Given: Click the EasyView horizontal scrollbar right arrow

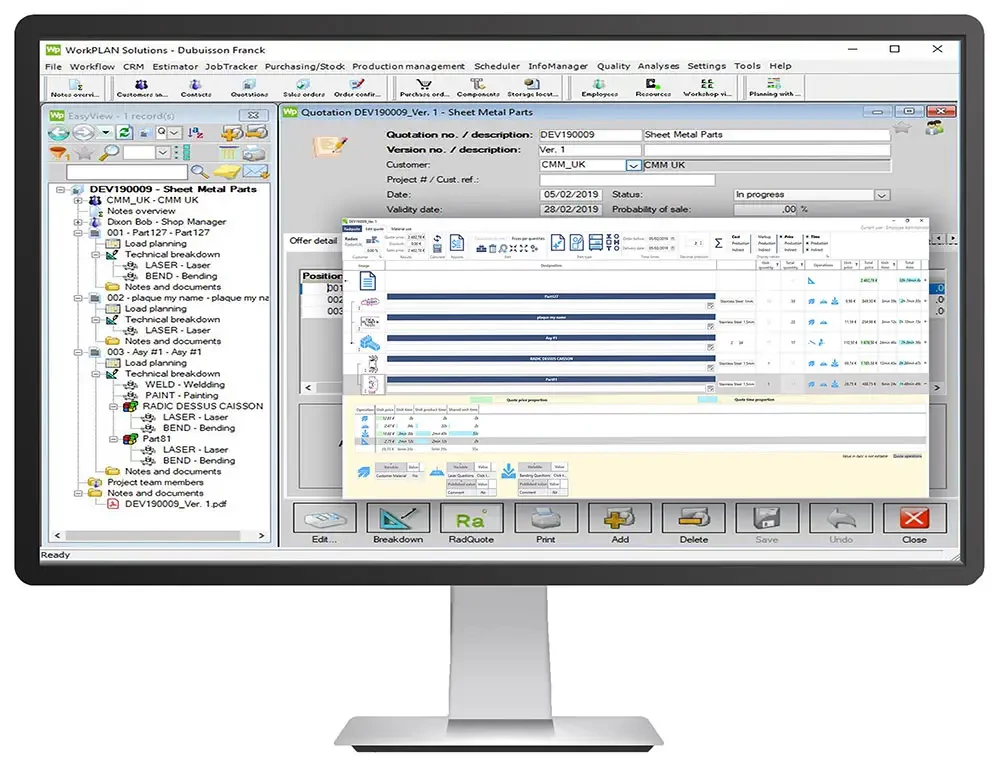Looking at the screenshot, I should click(261, 536).
